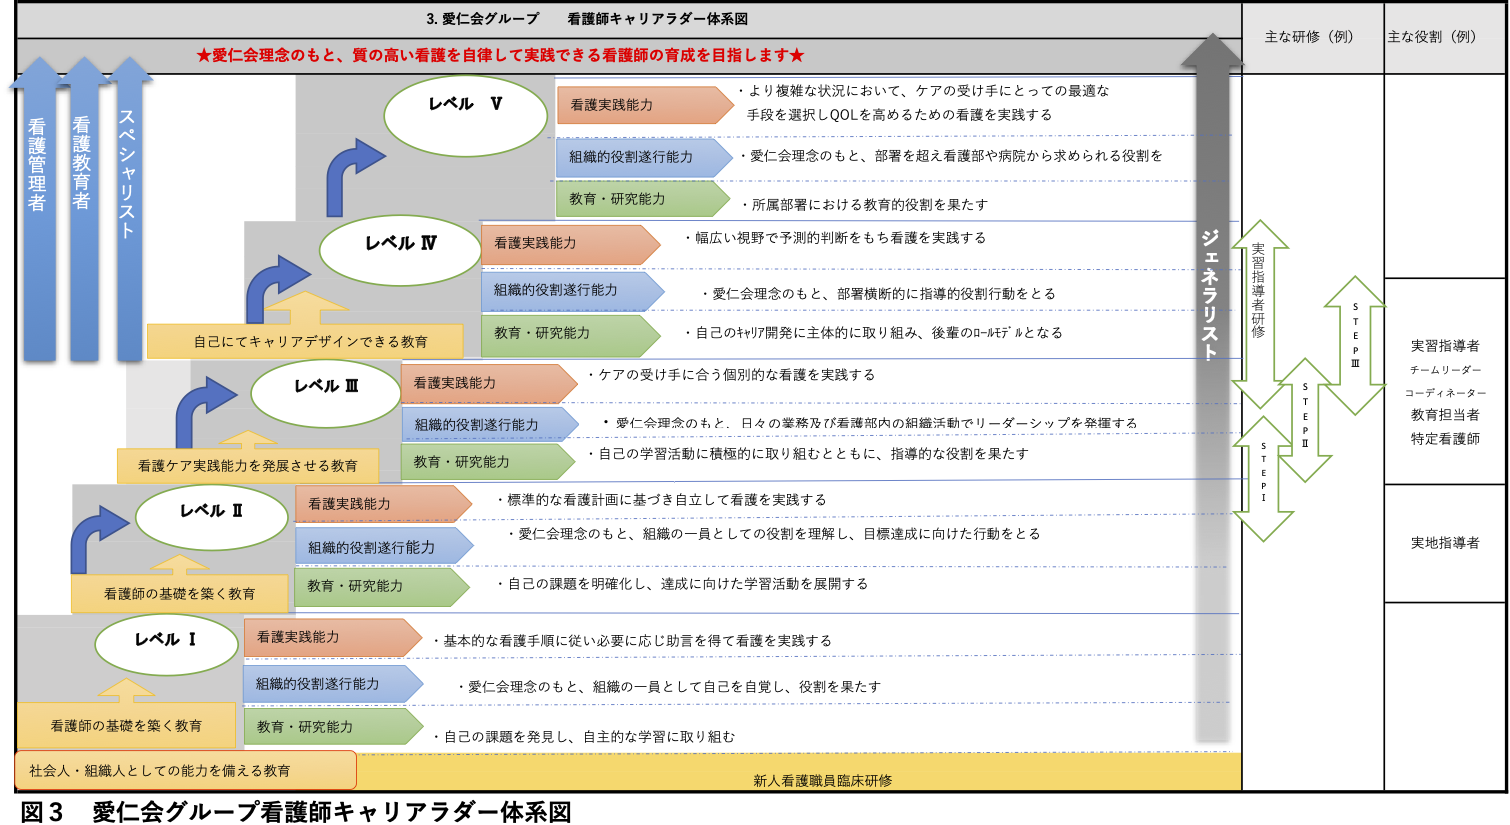Select the STEP Ⅲ double-headed arrow
Image resolution: width=1510 pixels, height=825 pixels.
1355,345
